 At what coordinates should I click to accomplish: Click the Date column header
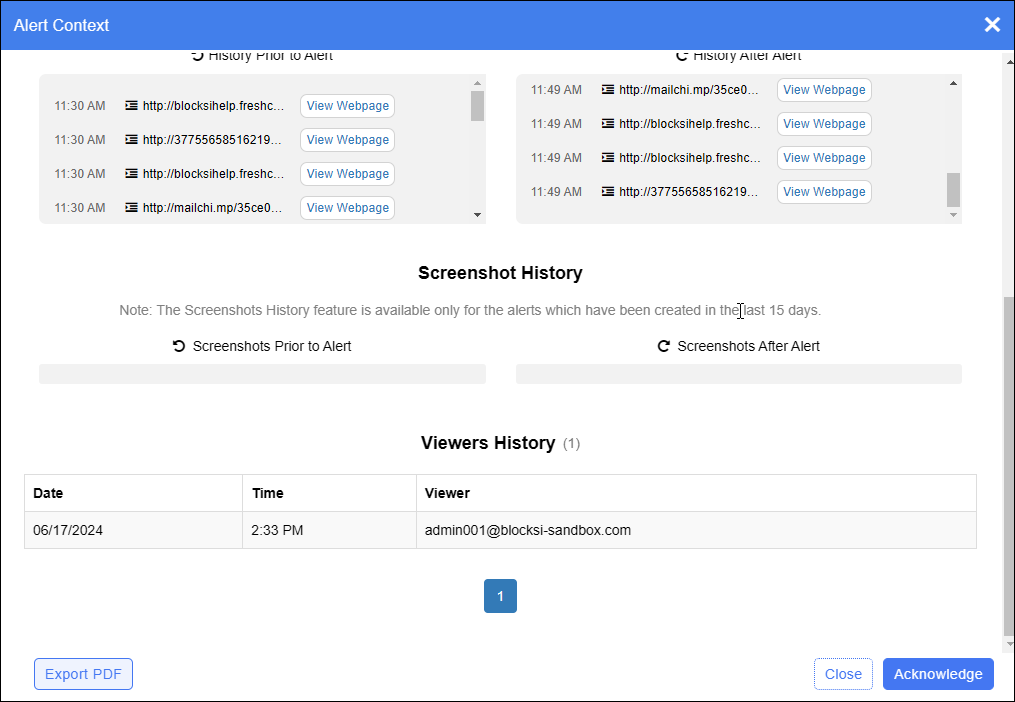[x=133, y=493]
